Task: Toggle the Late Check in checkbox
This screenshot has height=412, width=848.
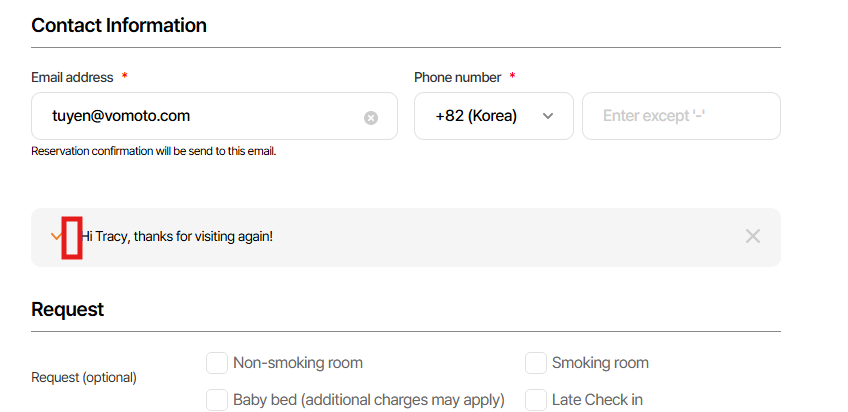Action: pos(536,400)
